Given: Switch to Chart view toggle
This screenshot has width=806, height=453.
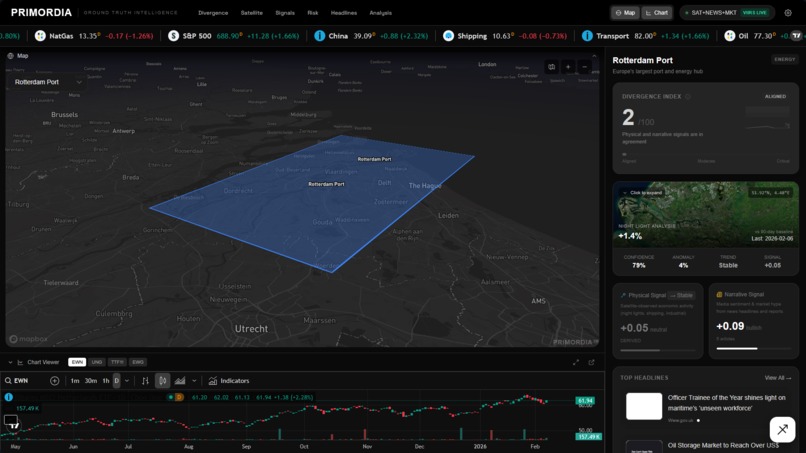Looking at the screenshot, I should pyautogui.click(x=657, y=13).
